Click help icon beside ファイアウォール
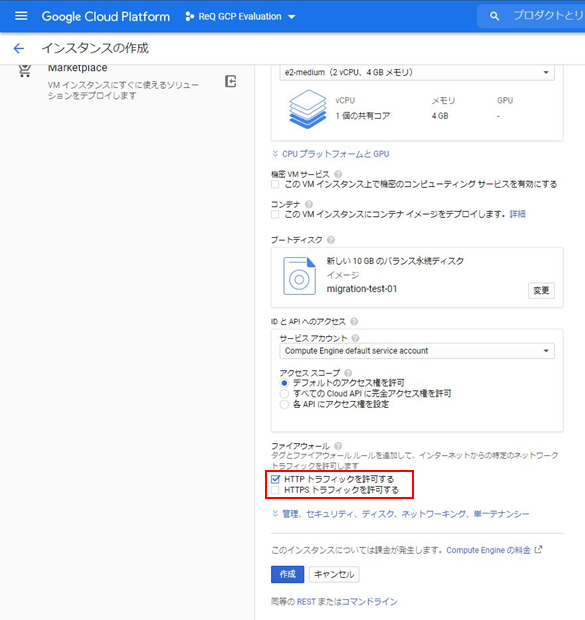 coord(338,446)
